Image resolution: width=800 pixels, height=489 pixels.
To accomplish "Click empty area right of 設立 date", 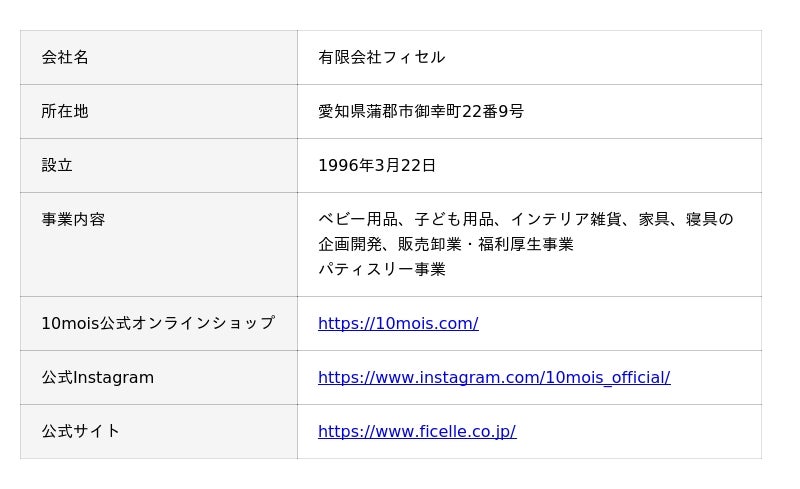I will click(x=598, y=165).
